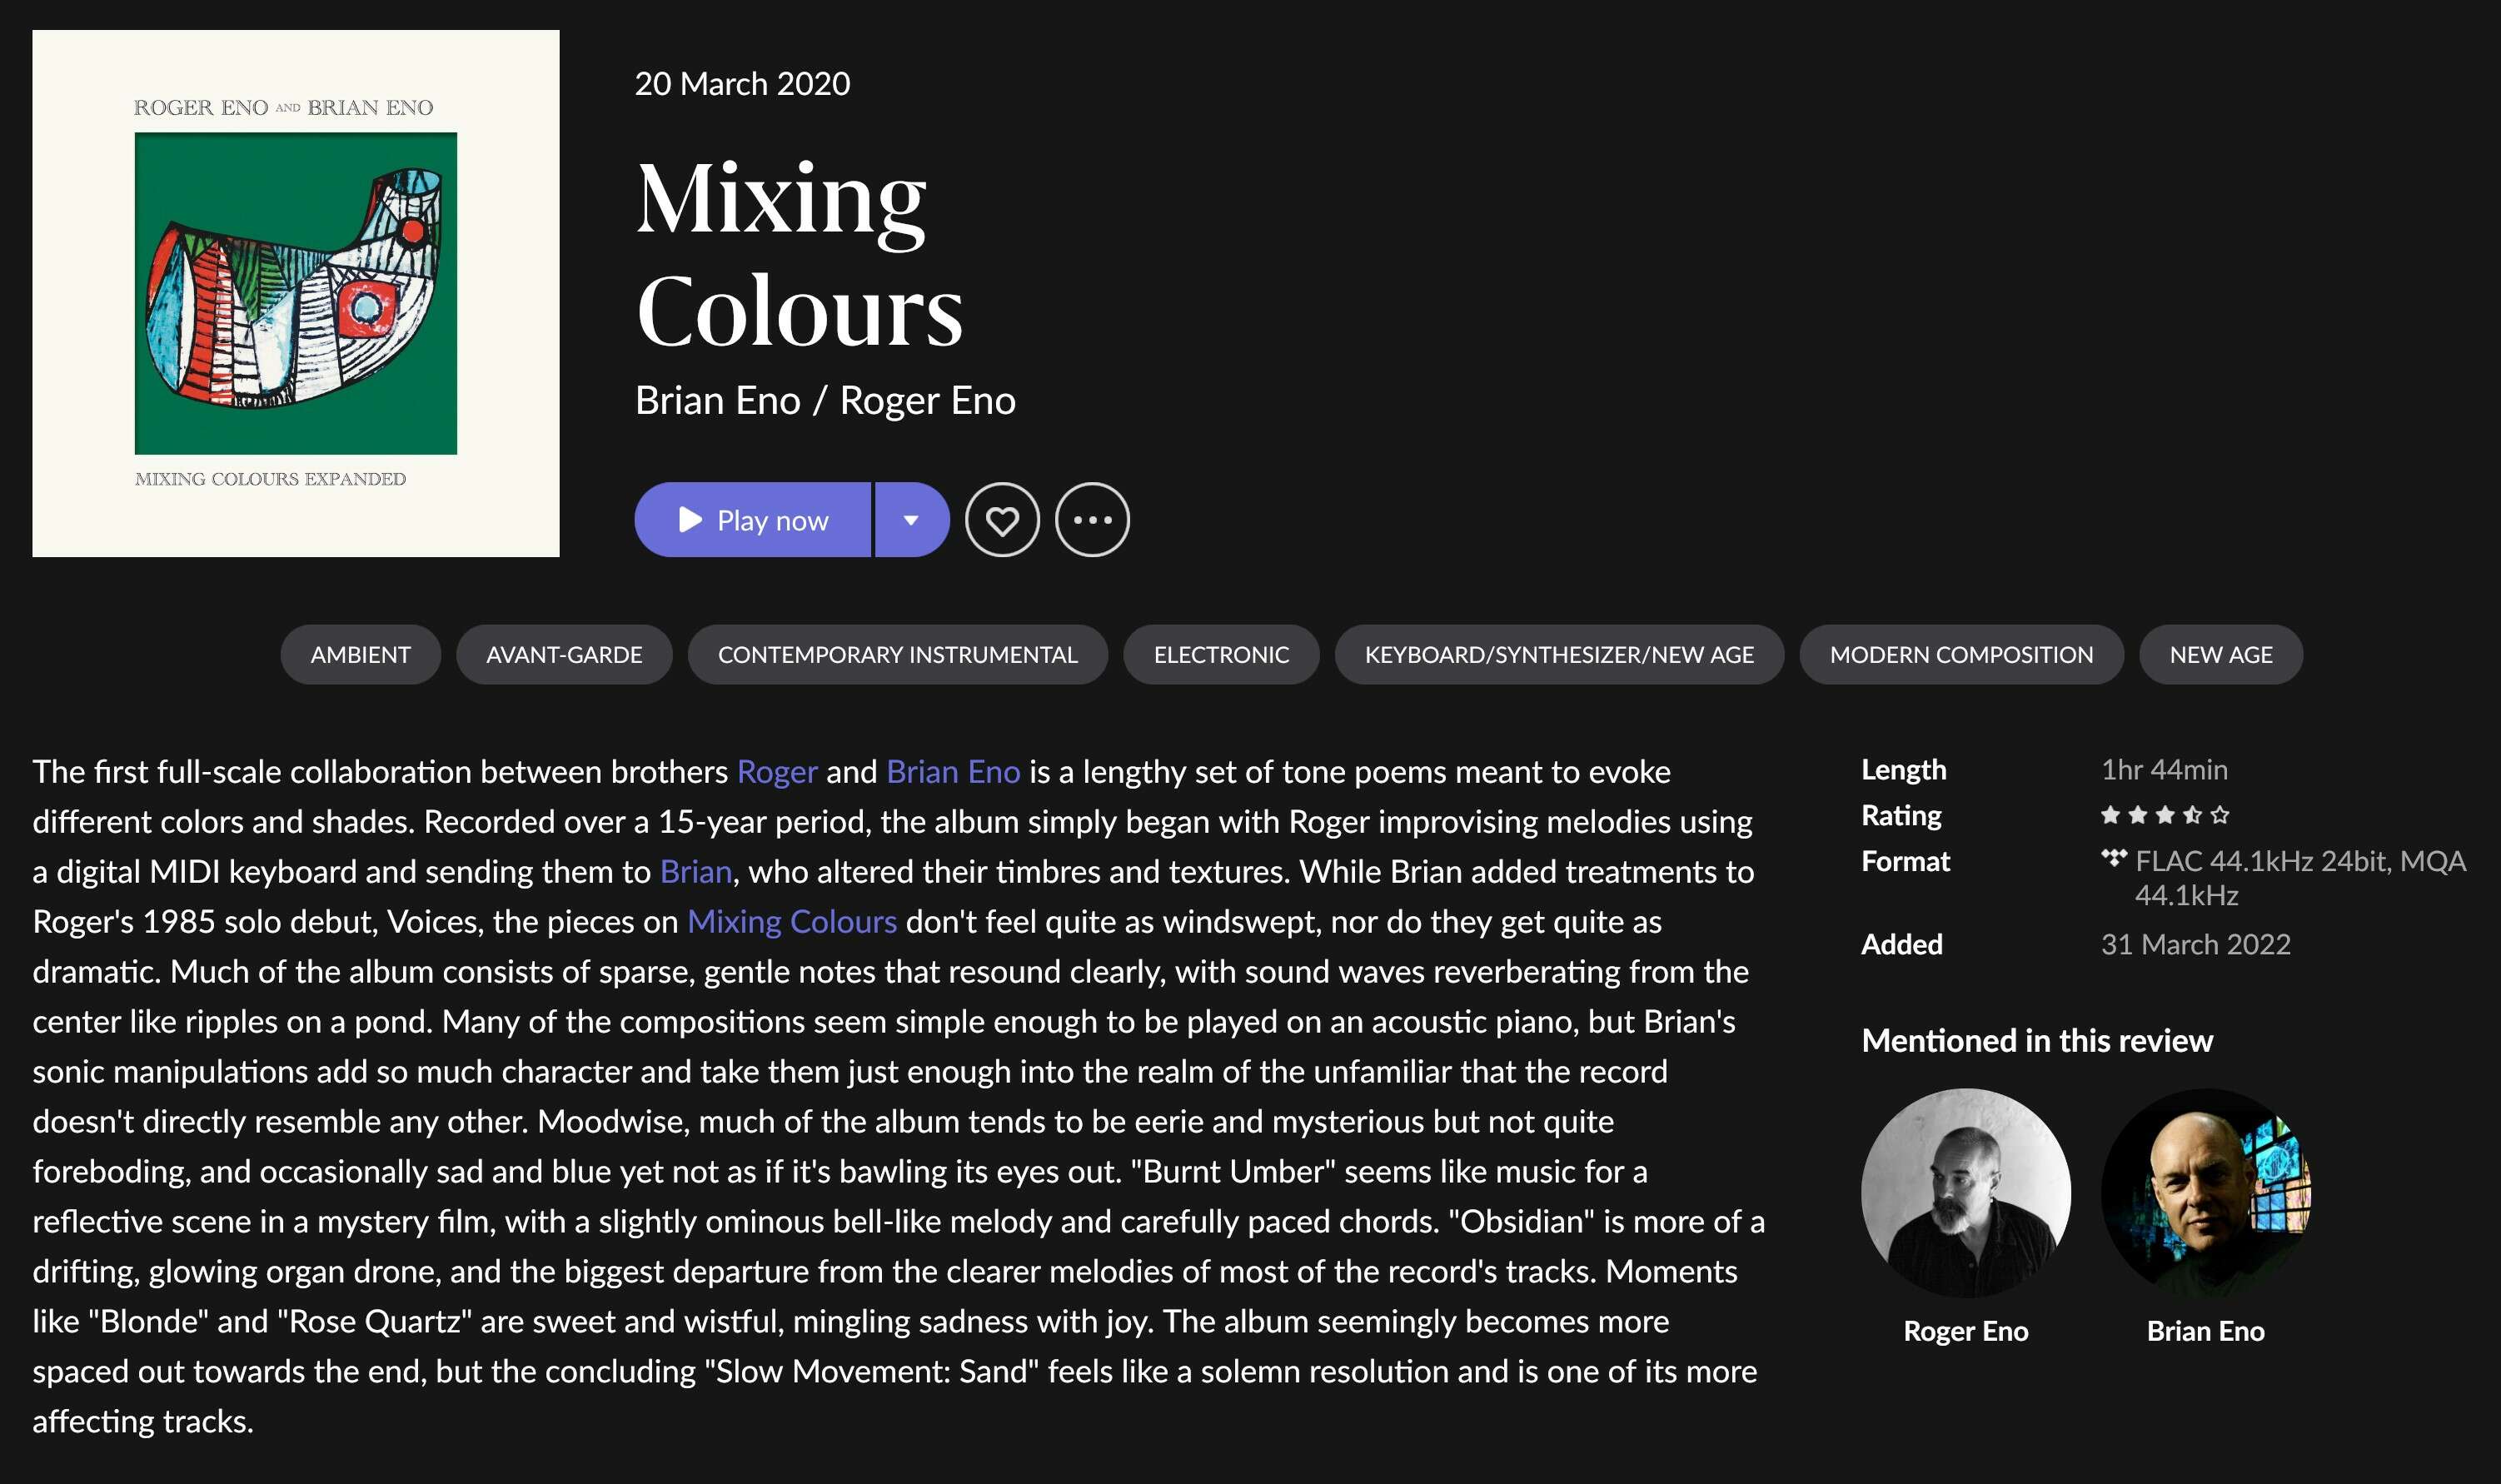Follow the Roger link in the review
2501x1484 pixels.
click(777, 772)
